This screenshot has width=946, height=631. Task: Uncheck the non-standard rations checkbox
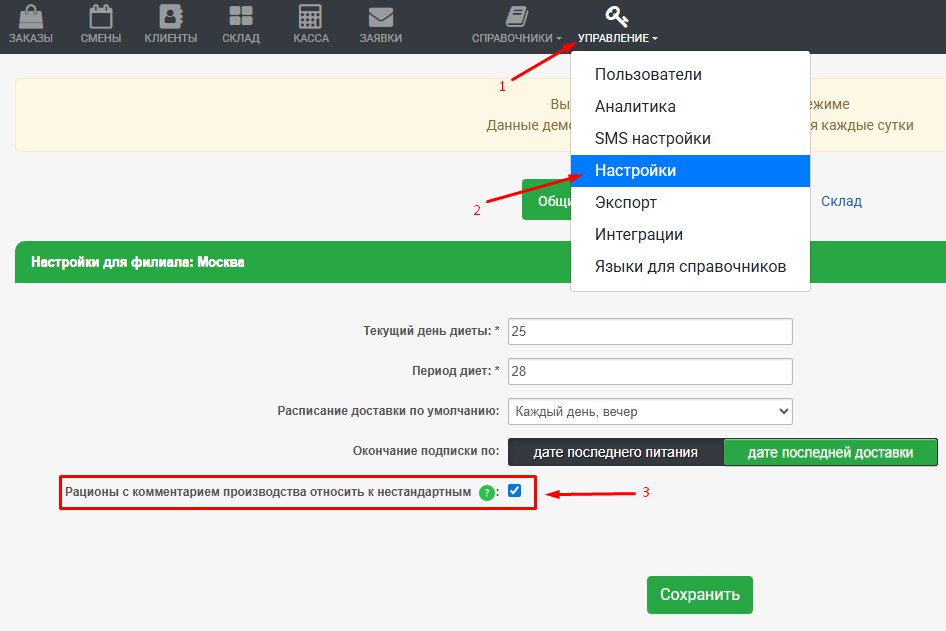[x=514, y=491]
